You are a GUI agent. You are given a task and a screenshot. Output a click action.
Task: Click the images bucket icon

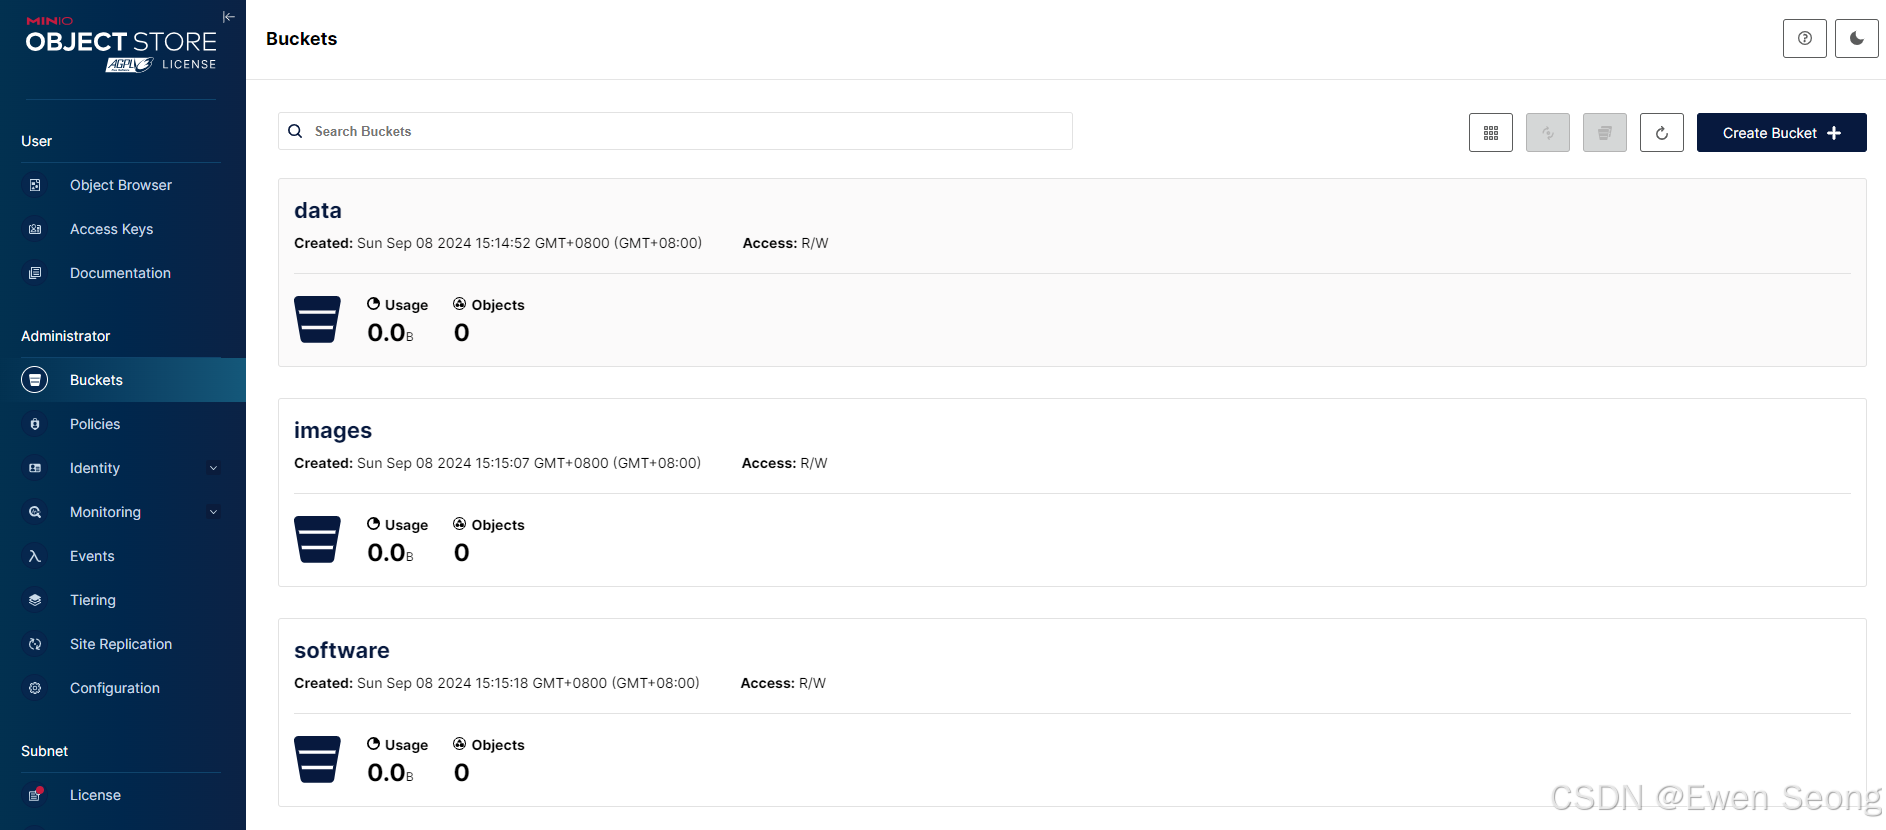pyautogui.click(x=317, y=539)
